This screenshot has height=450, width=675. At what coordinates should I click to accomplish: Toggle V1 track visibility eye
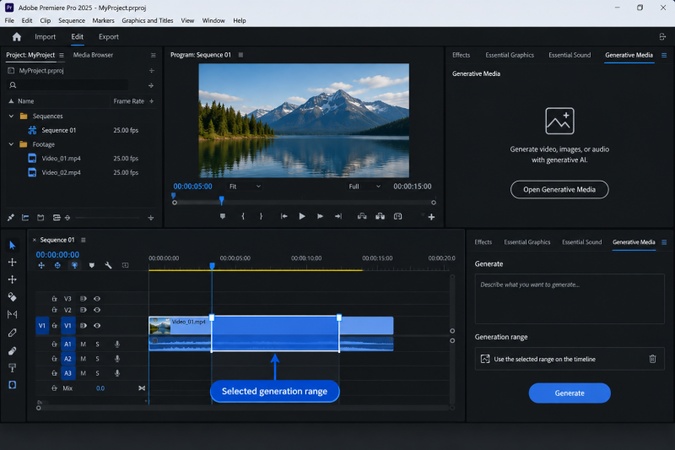tap(97, 326)
